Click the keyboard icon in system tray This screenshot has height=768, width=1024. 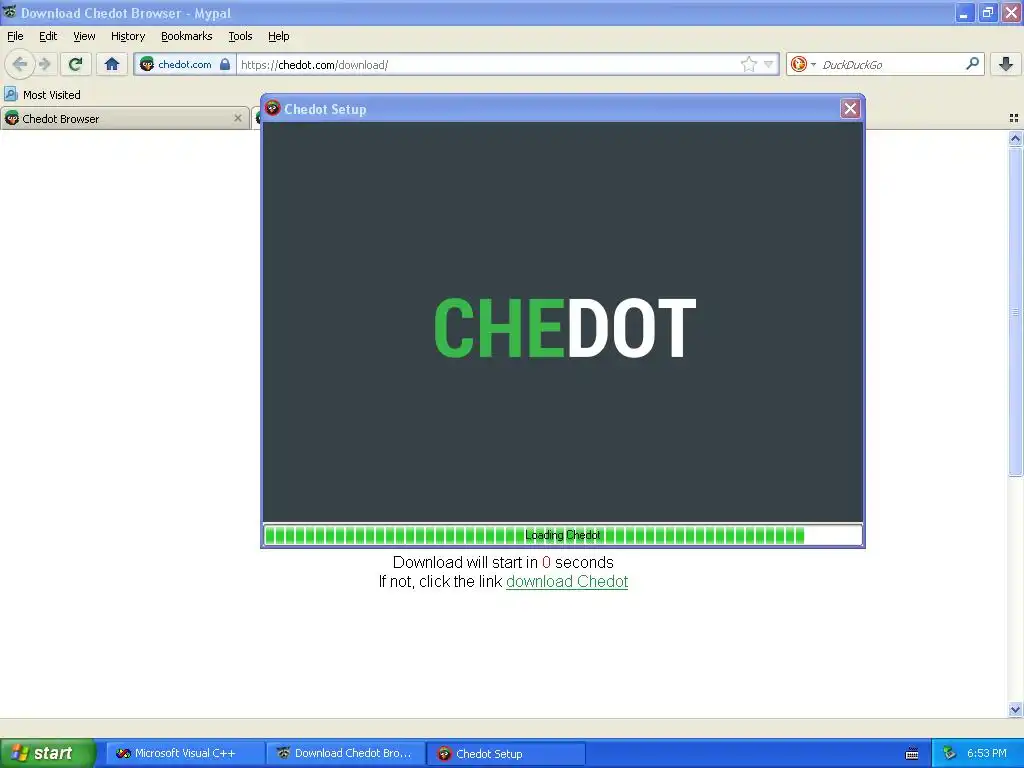pyautogui.click(x=912, y=754)
